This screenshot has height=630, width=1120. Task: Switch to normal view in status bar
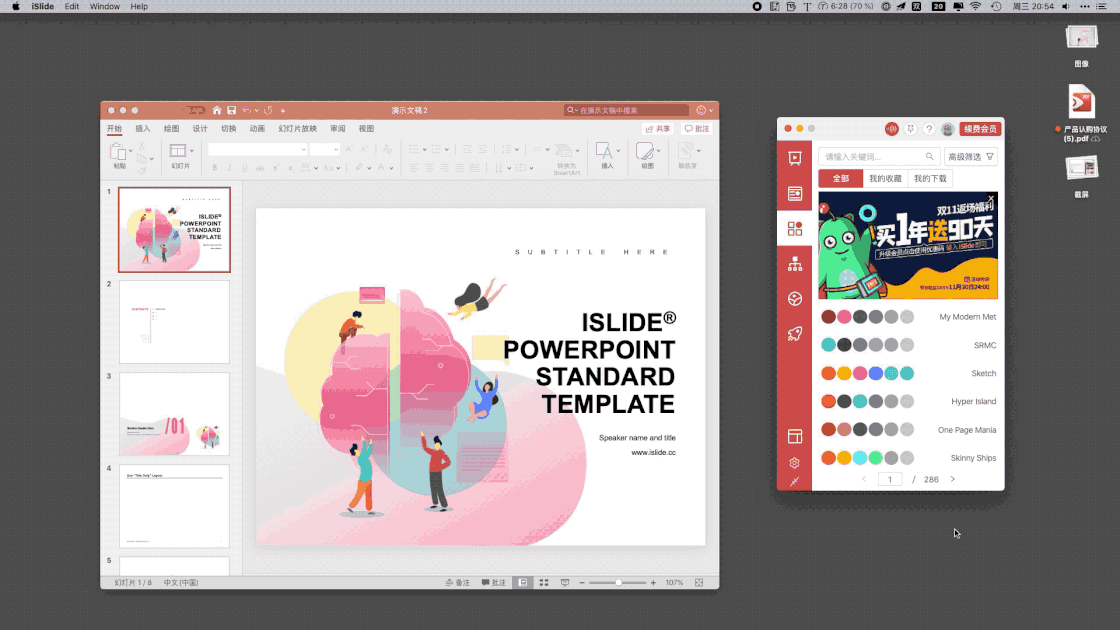pos(523,582)
